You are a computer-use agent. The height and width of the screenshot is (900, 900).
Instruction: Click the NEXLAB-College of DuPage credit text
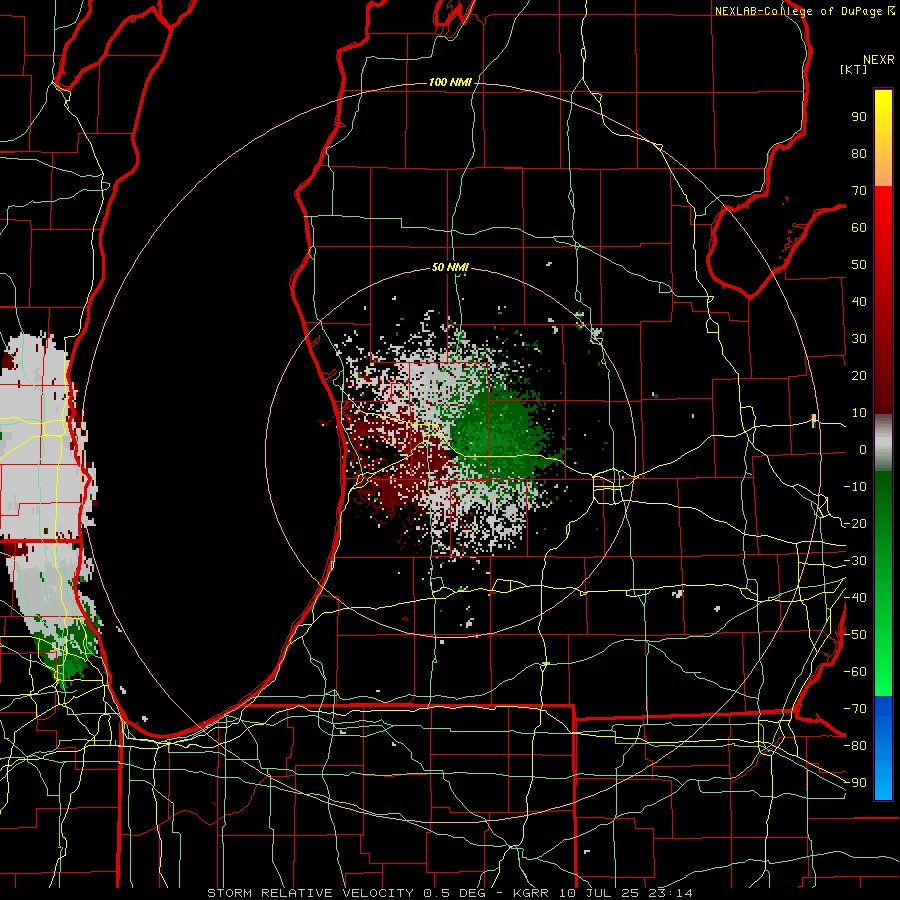(x=798, y=11)
